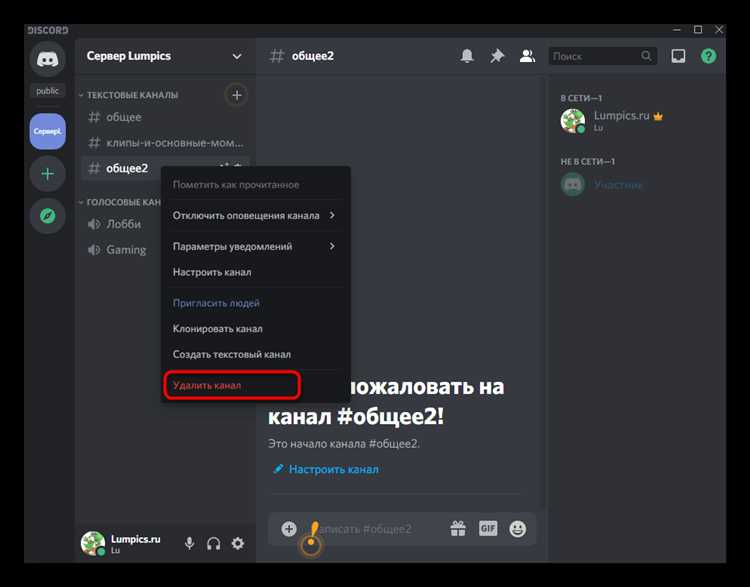Open the gift Nitro icon

coord(458,529)
